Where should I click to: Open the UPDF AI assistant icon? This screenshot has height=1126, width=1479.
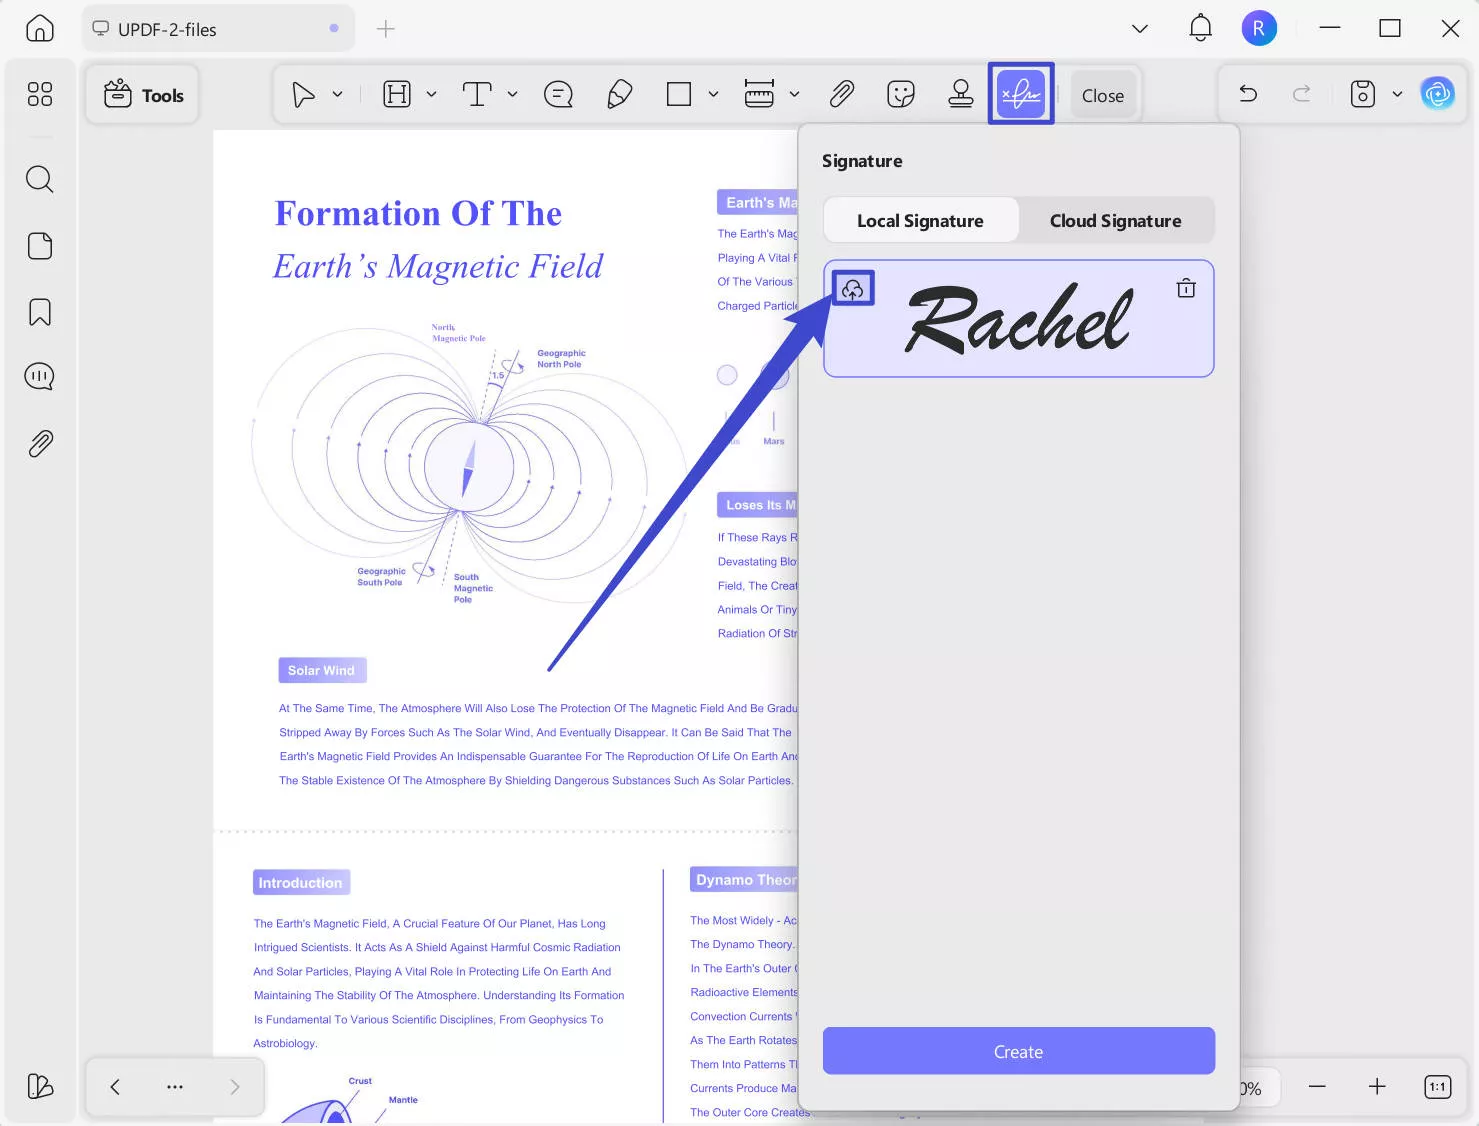1438,94
